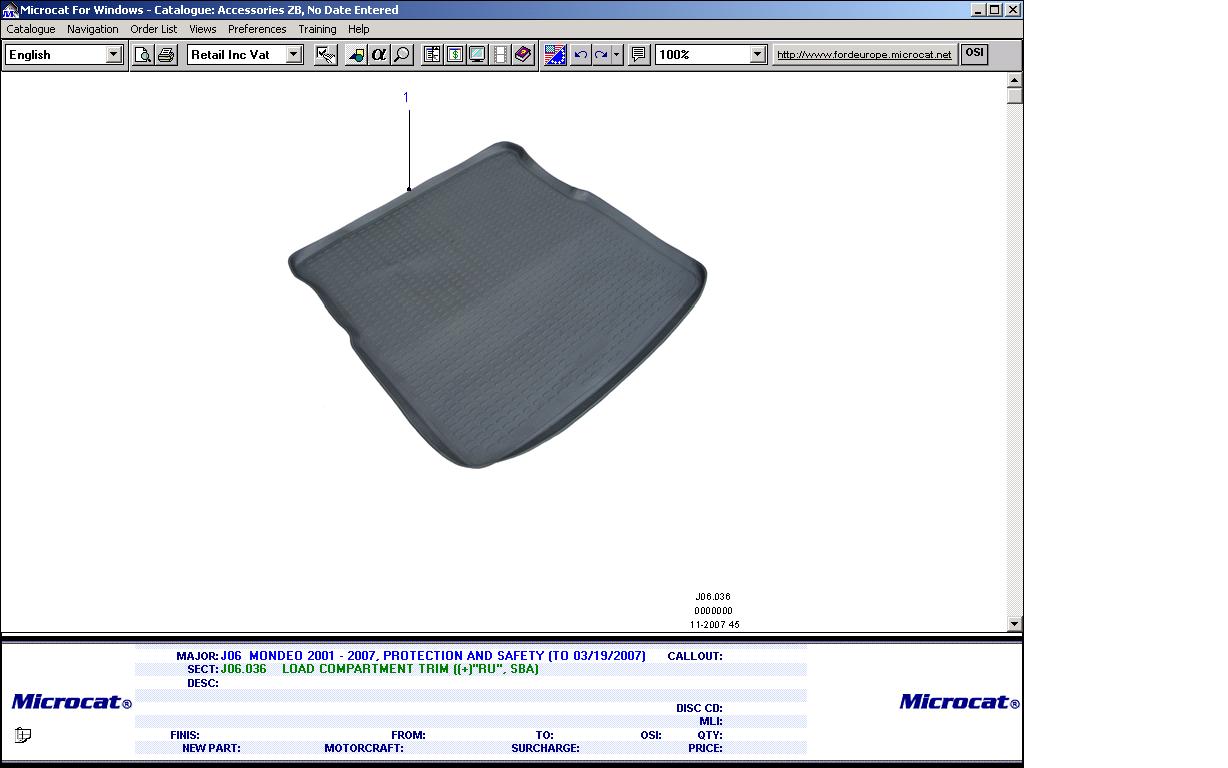Click callout number 1 on the diagram

[x=406, y=97]
